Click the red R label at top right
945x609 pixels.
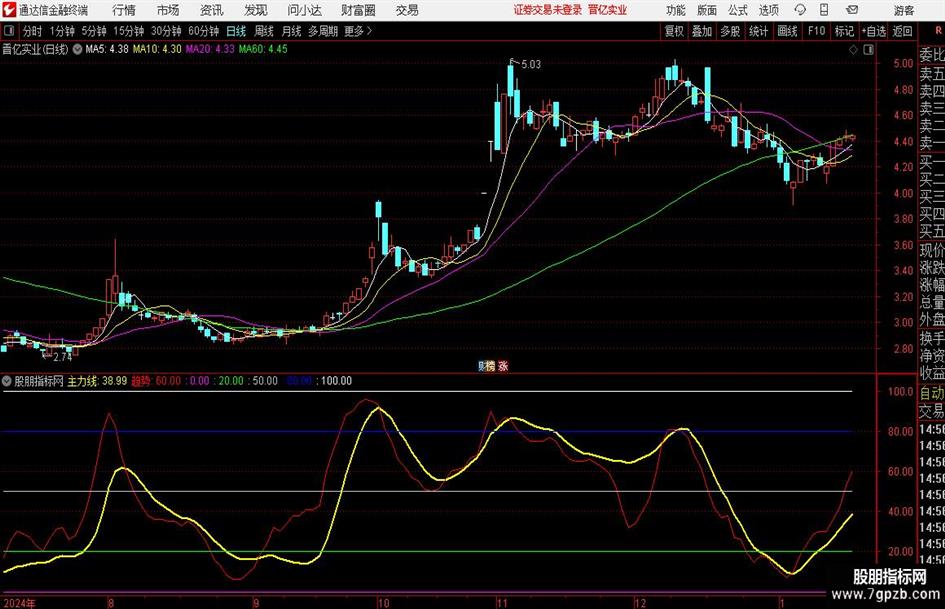[x=938, y=30]
